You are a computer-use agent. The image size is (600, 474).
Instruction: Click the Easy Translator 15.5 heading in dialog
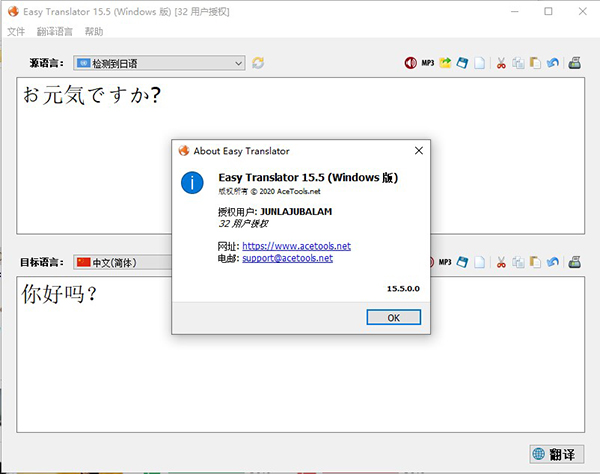click(x=308, y=178)
